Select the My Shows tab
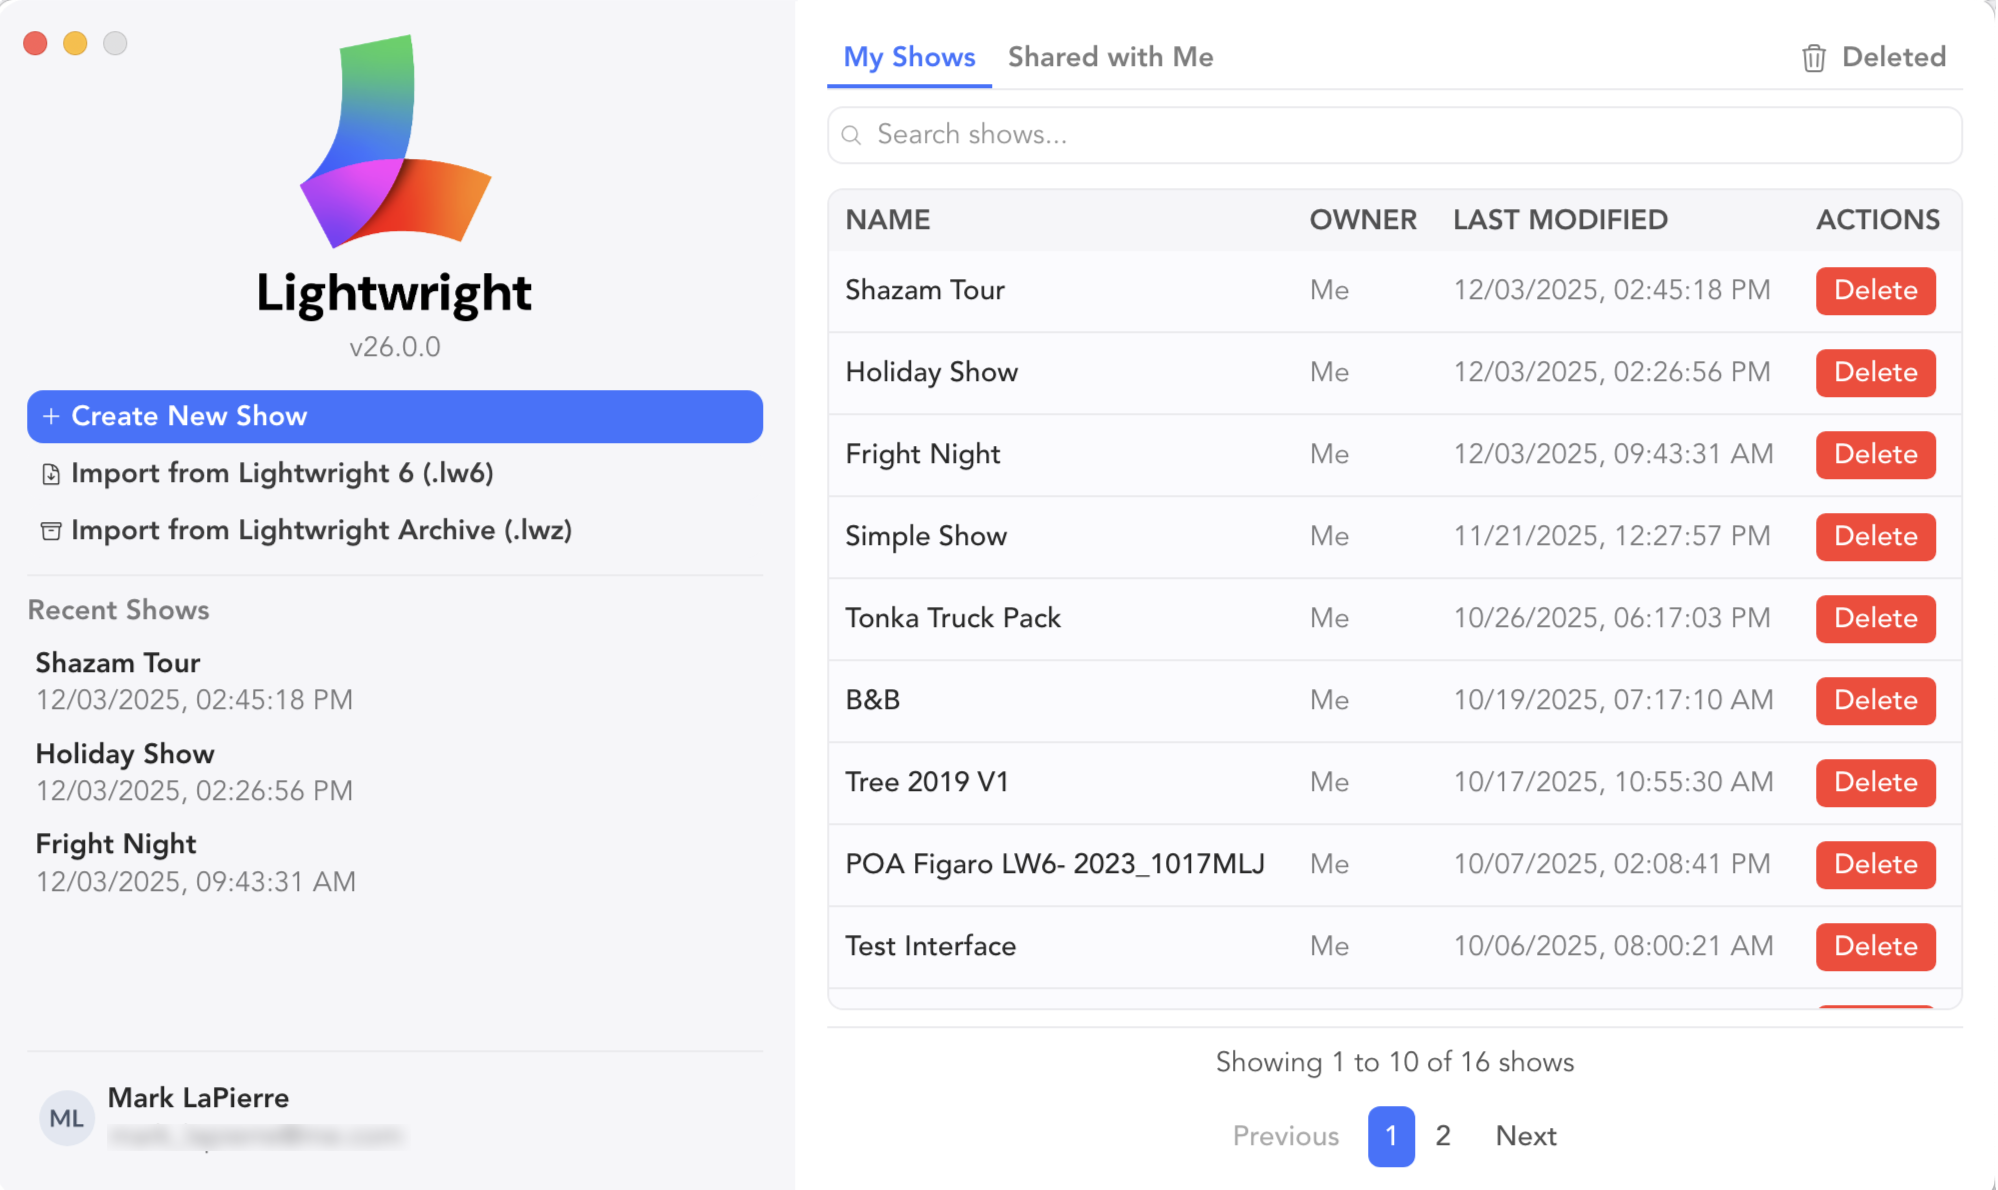Image resolution: width=1998 pixels, height=1190 pixels. click(909, 57)
